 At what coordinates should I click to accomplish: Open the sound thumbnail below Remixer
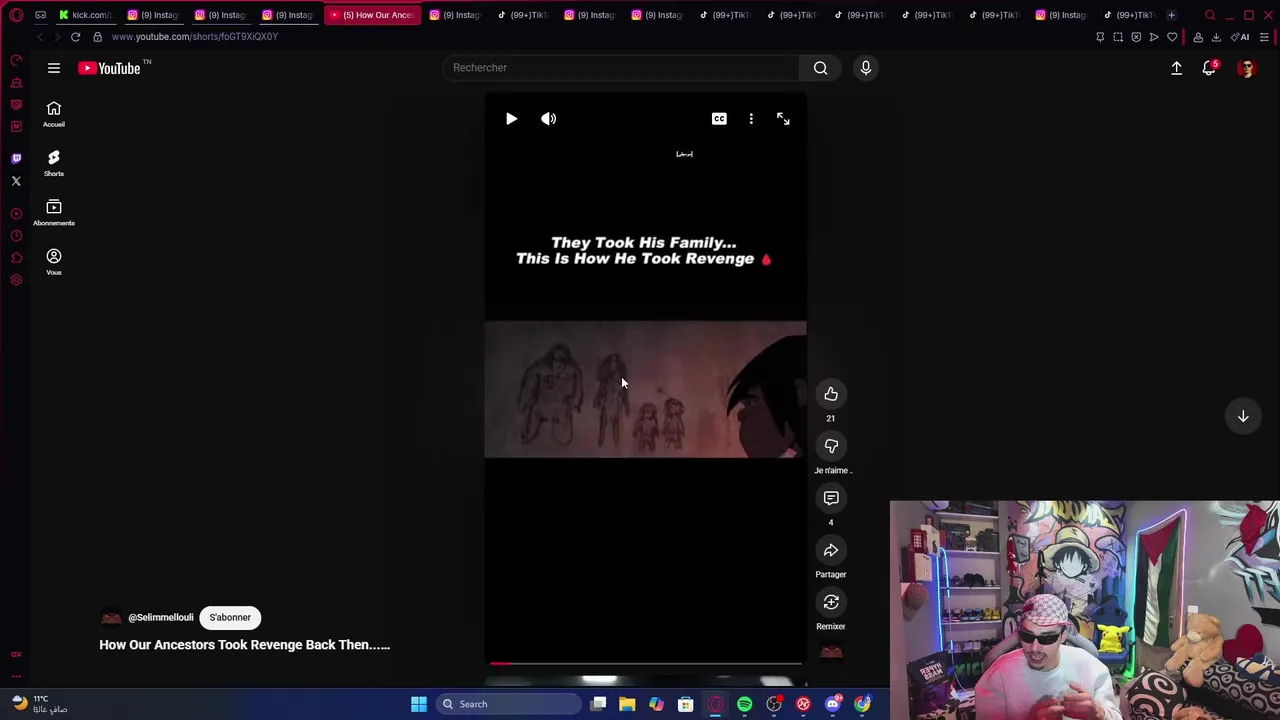tap(831, 652)
